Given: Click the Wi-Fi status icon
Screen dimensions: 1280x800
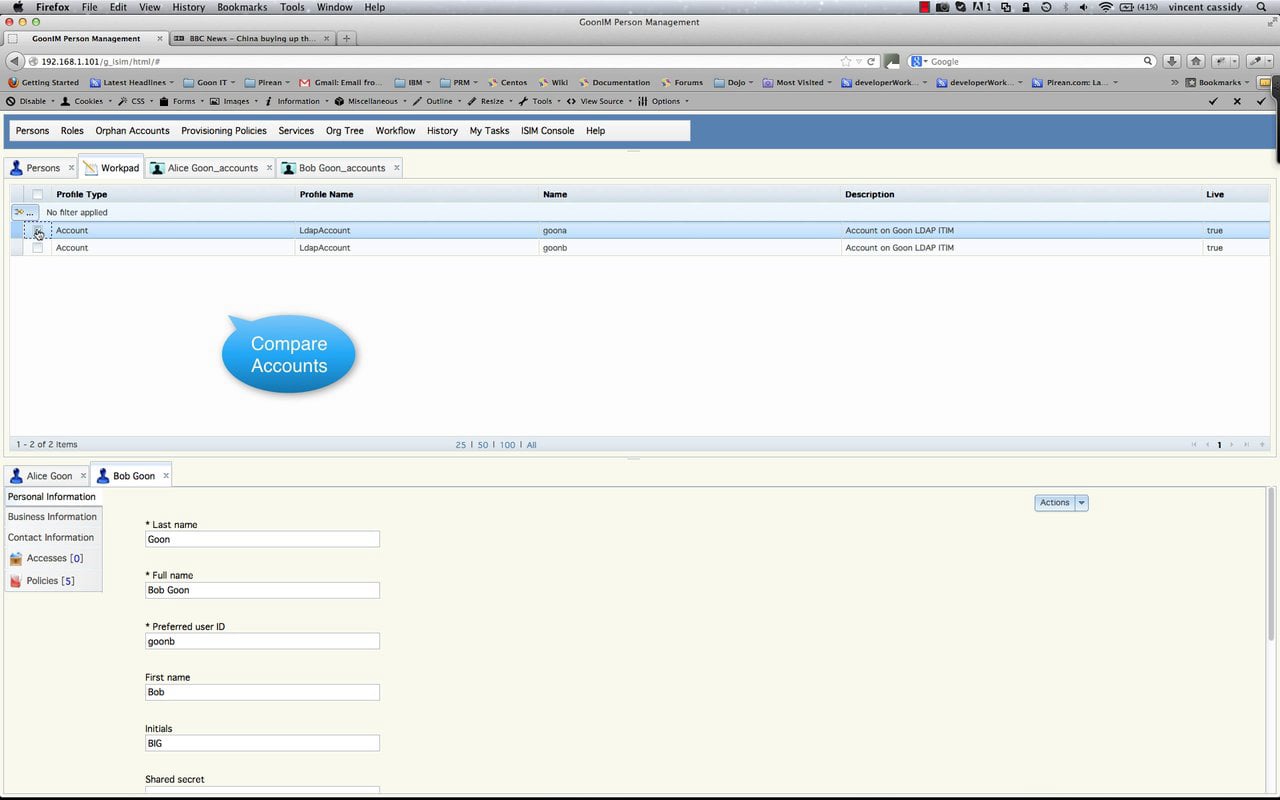Looking at the screenshot, I should click(x=1105, y=7).
